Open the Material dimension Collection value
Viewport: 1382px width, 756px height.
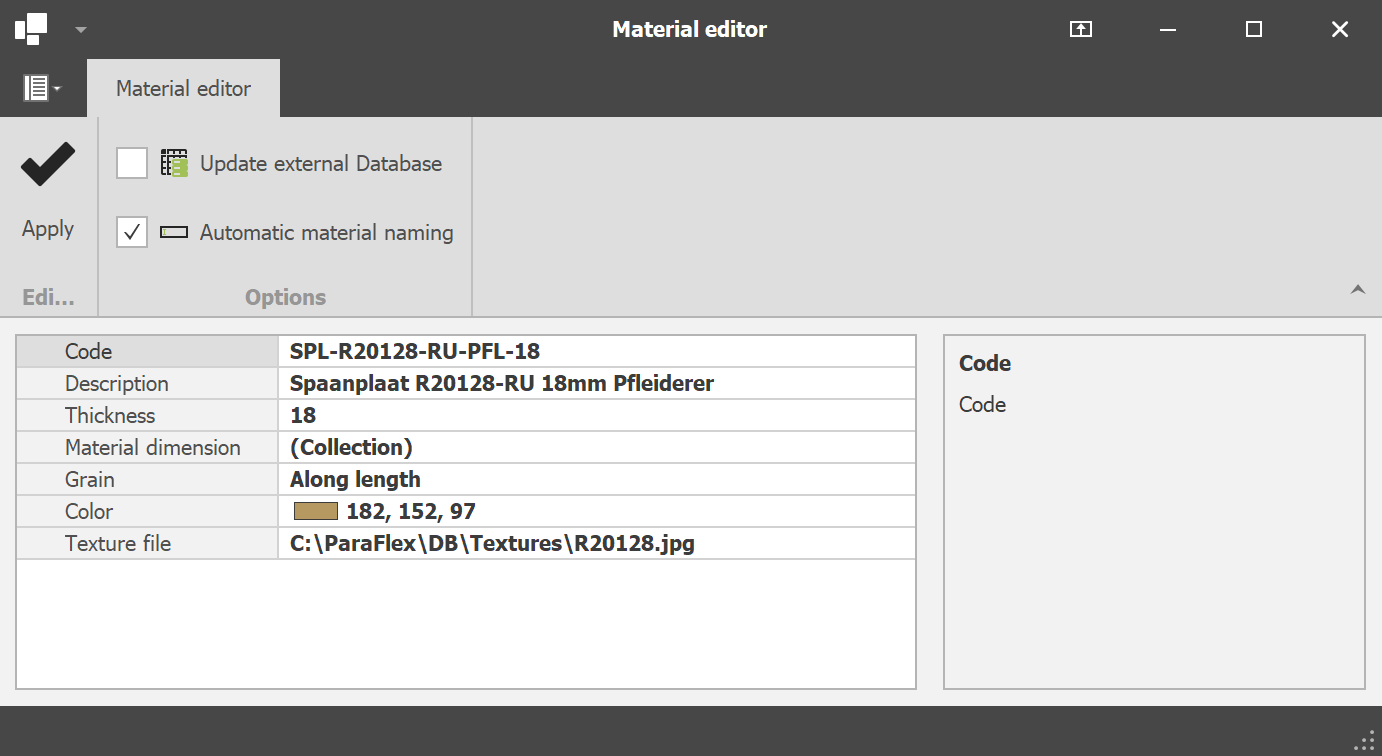click(x=596, y=448)
